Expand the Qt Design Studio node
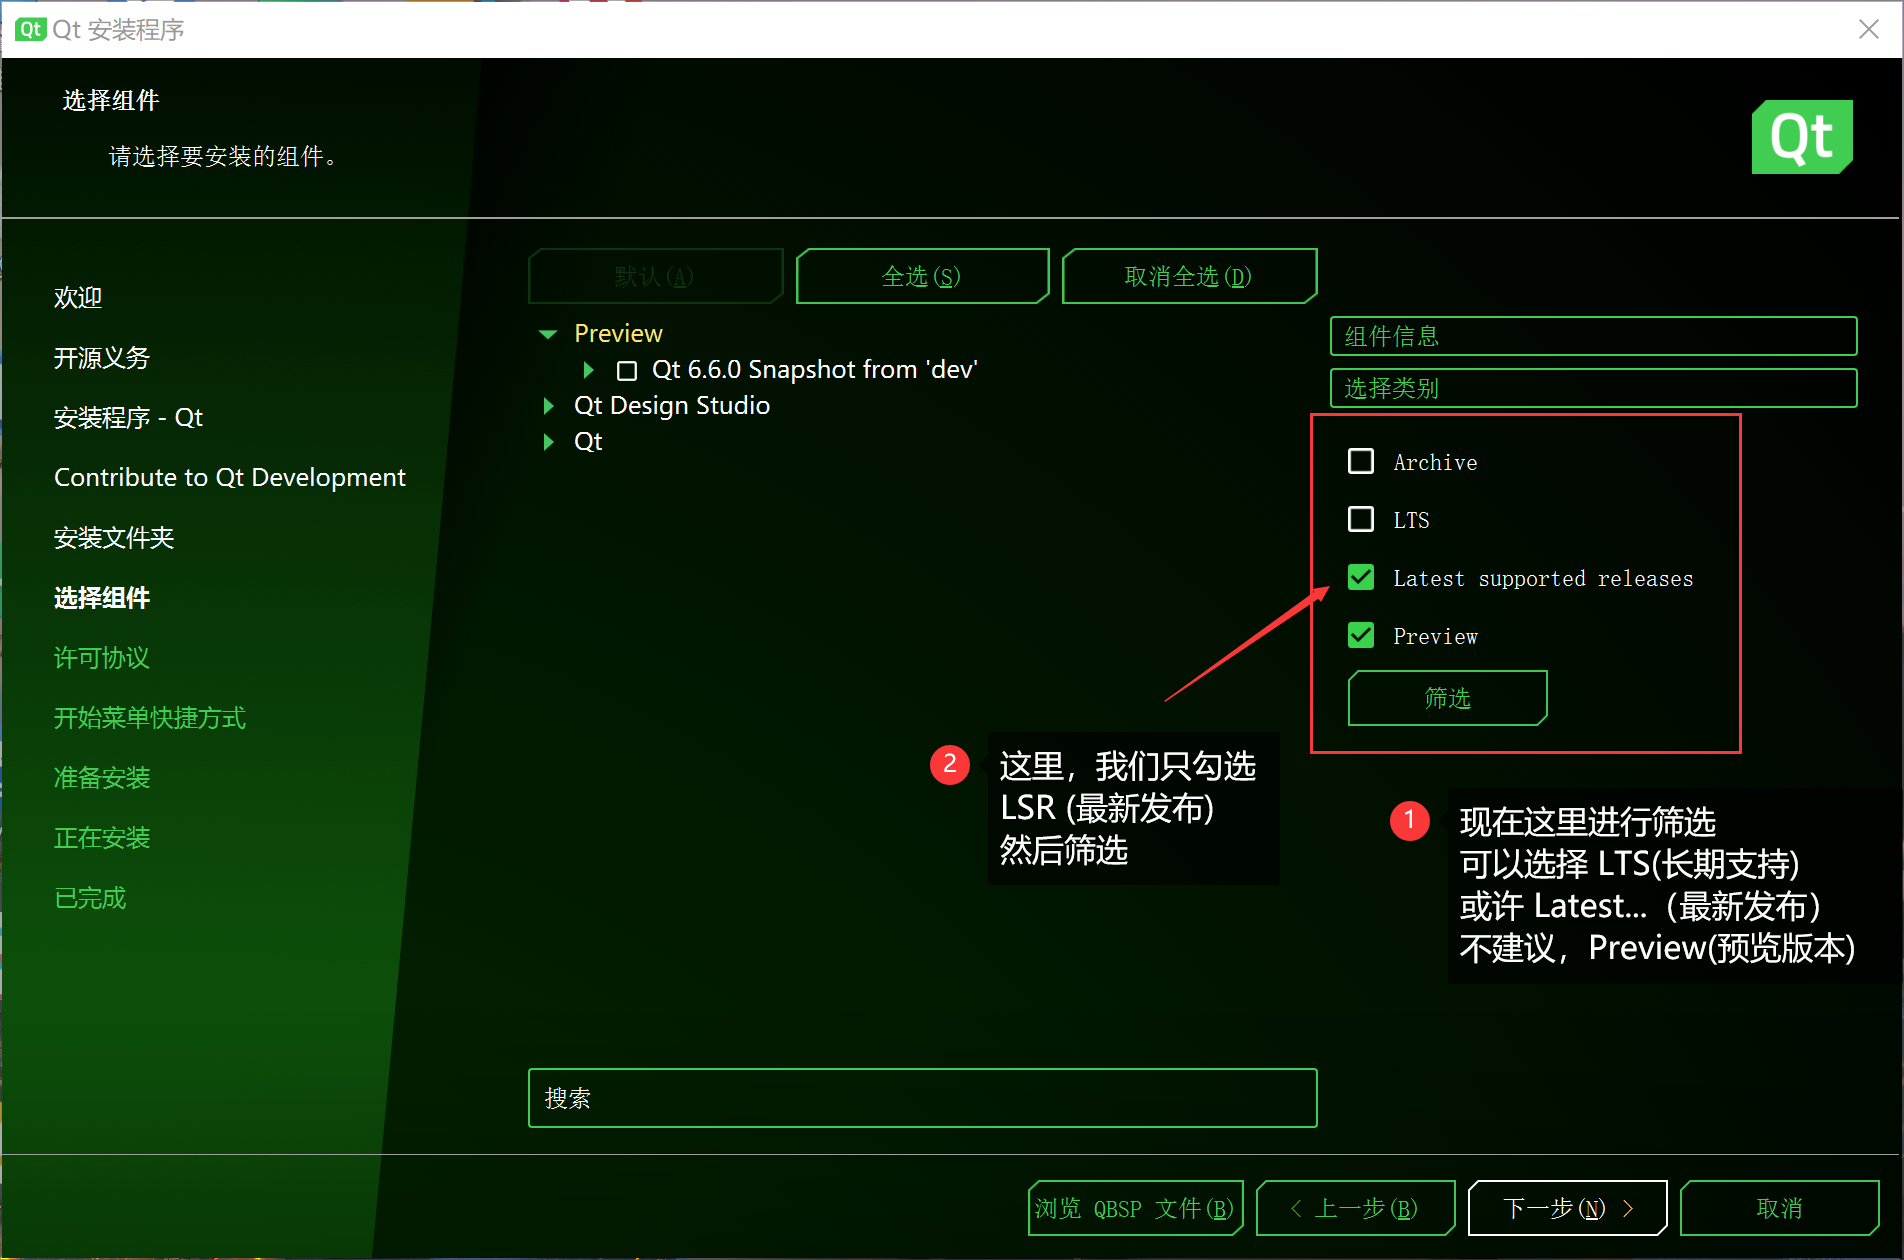 tap(548, 406)
